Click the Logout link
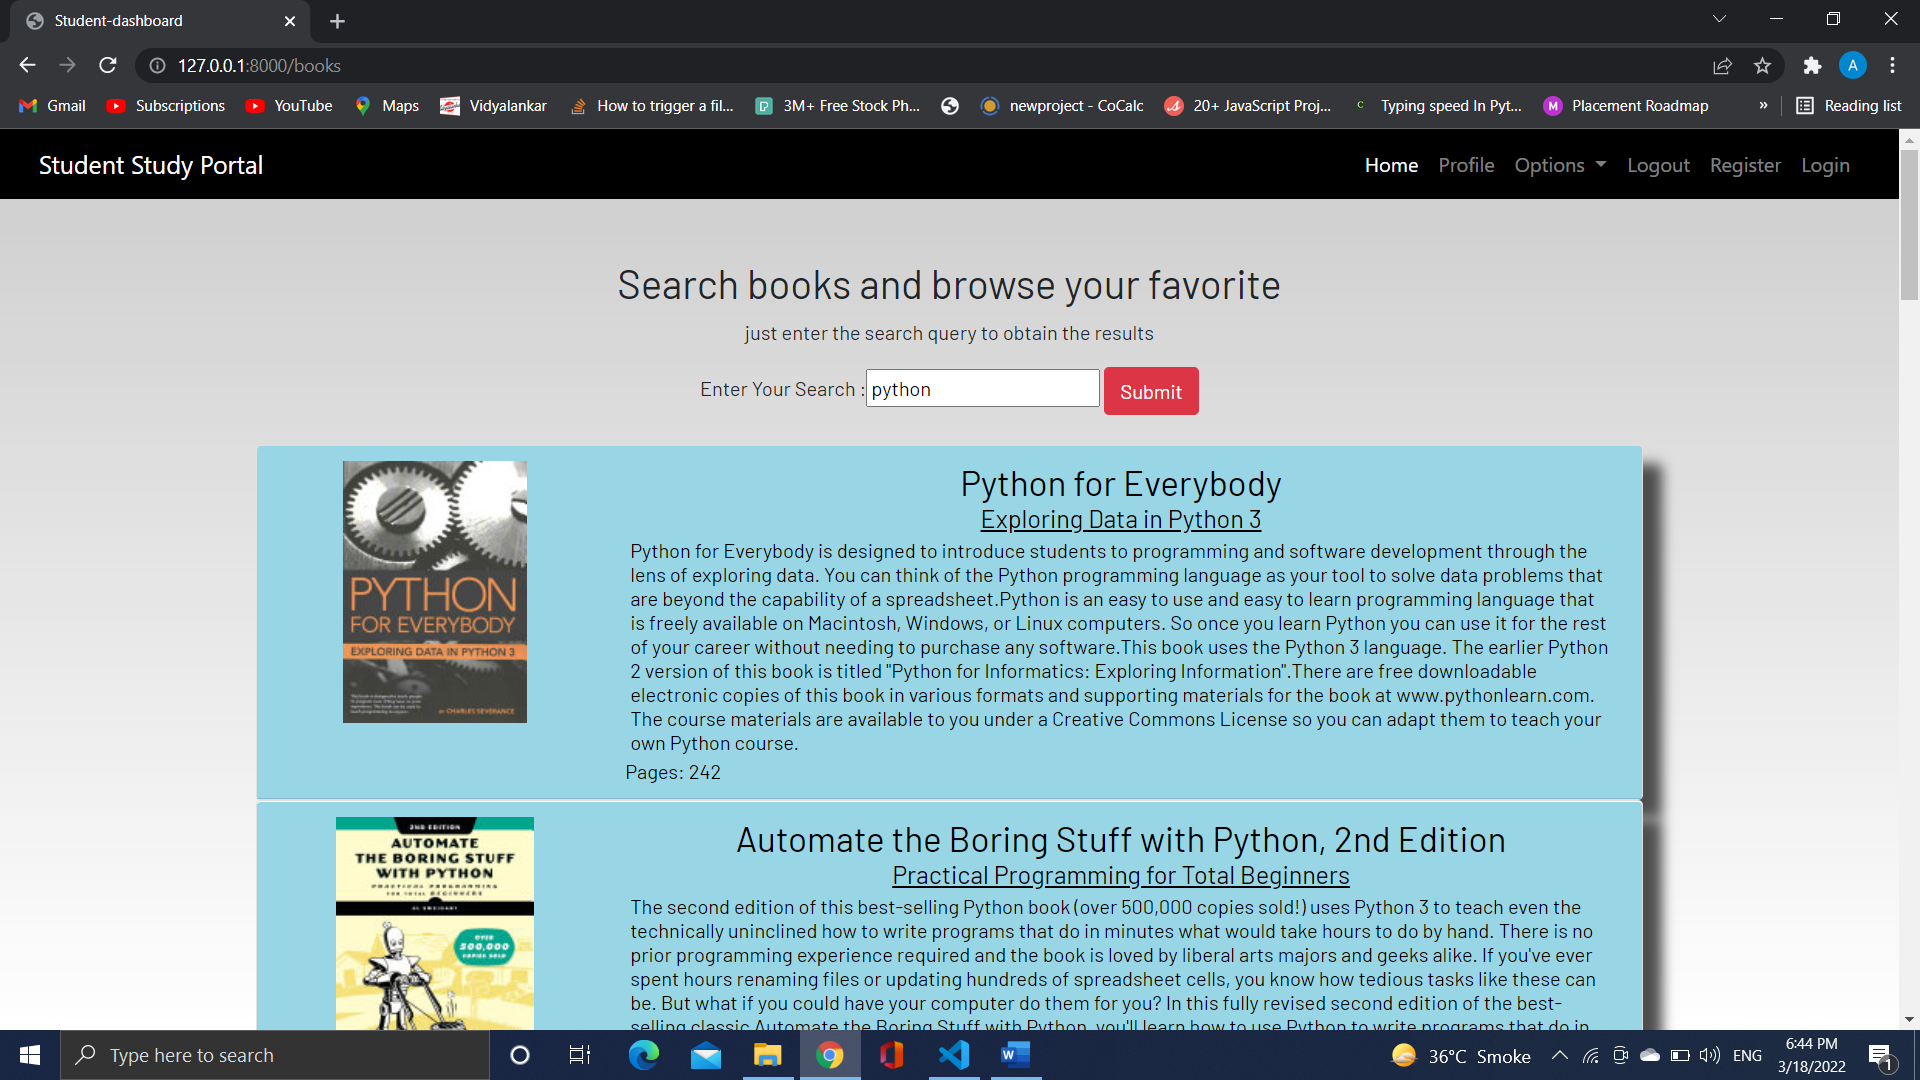 coord(1657,165)
